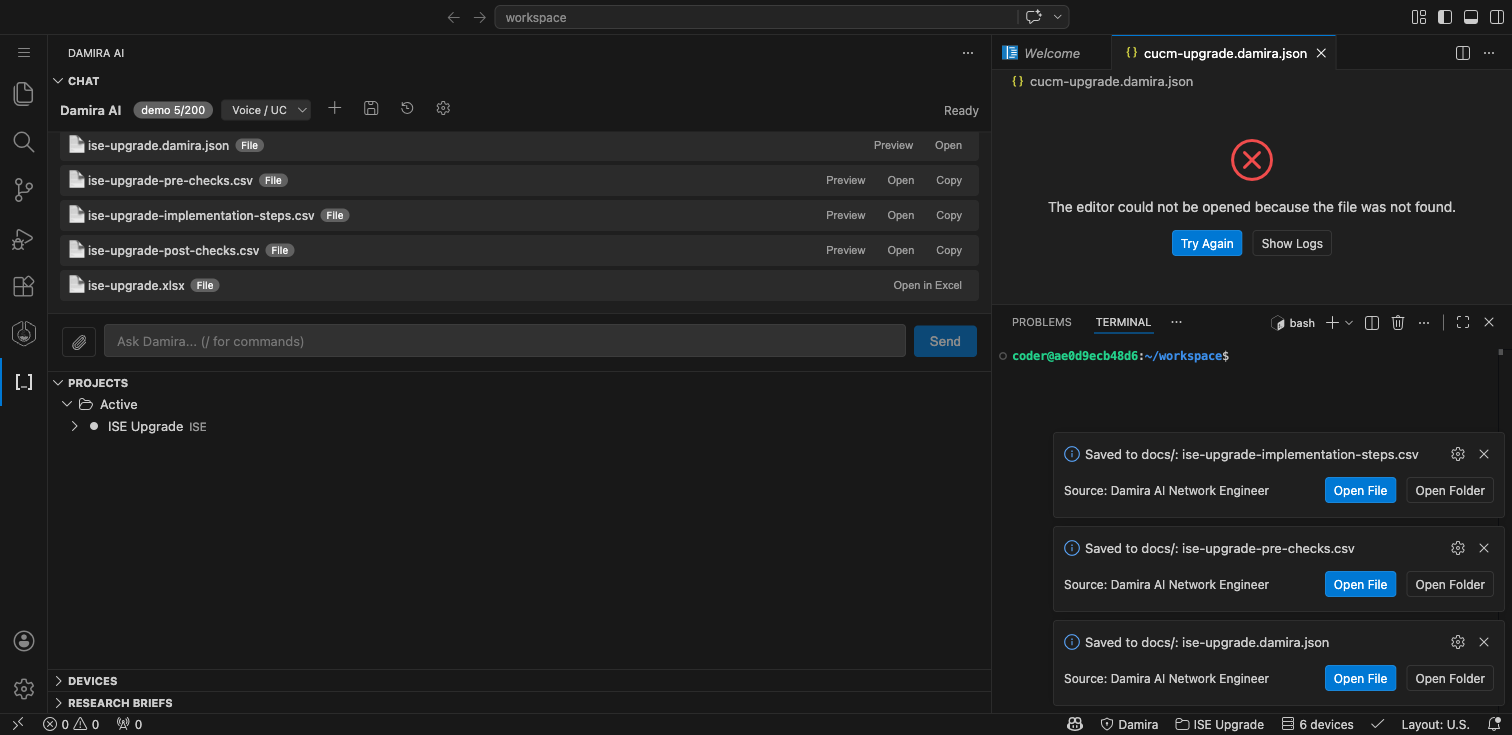
Task: Click Open in Excel for ise-upgrade.xlsx
Action: pyautogui.click(x=927, y=285)
